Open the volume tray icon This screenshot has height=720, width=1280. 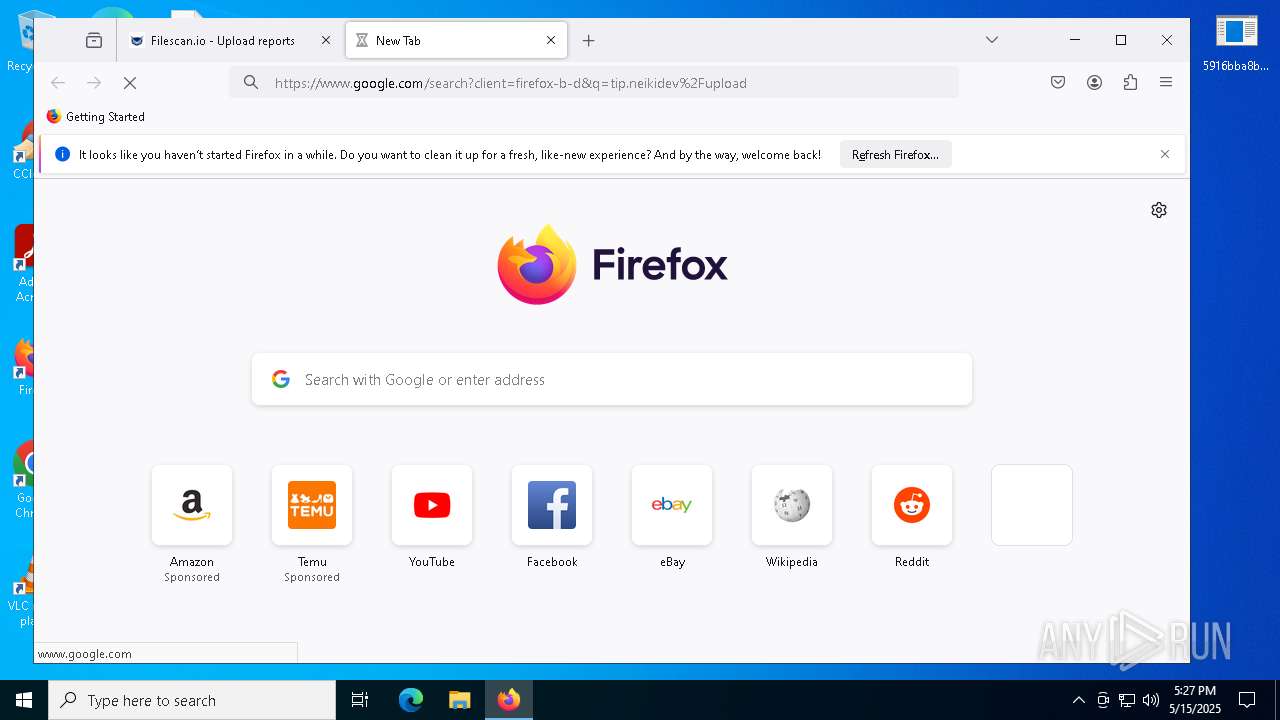coord(1151,700)
